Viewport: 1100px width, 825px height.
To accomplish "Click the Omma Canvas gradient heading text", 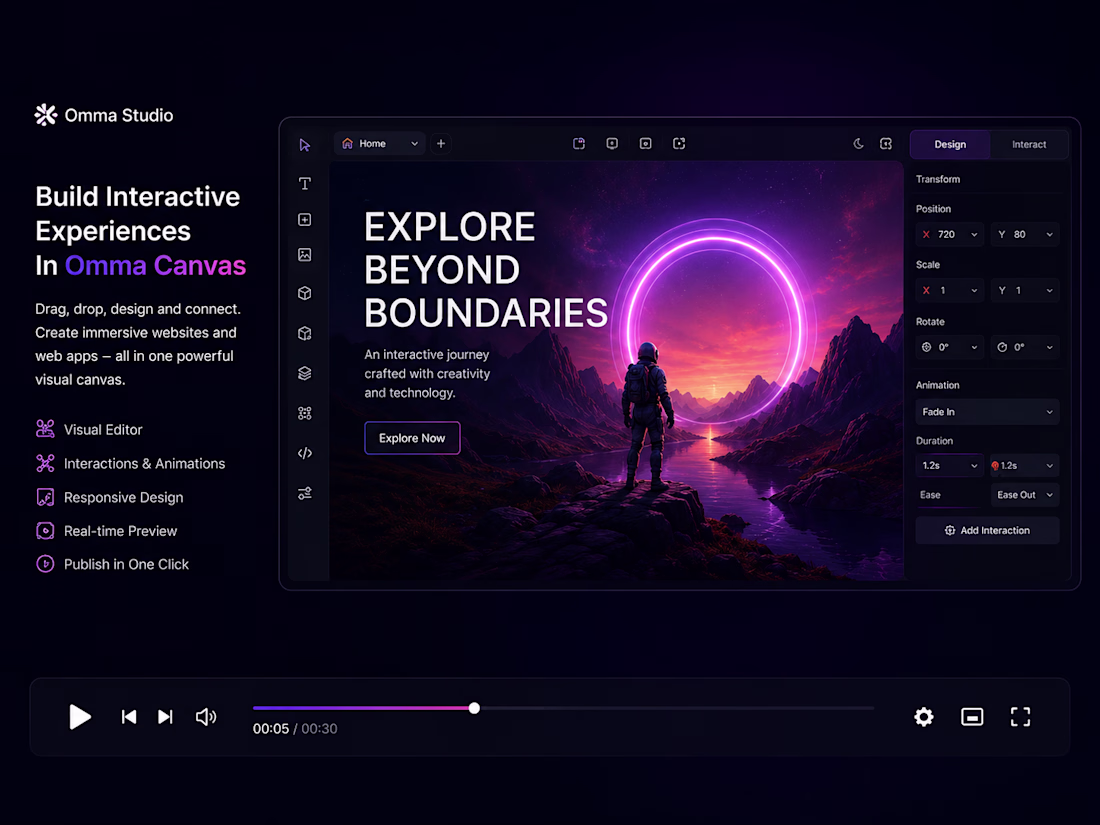I will 155,266.
